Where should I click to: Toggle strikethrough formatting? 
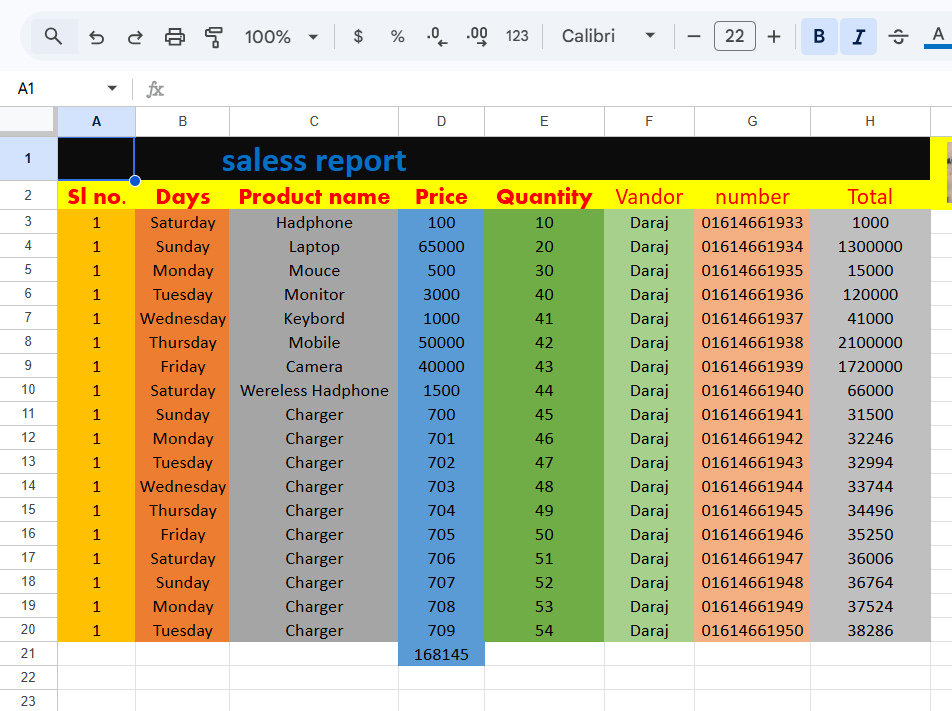(898, 37)
